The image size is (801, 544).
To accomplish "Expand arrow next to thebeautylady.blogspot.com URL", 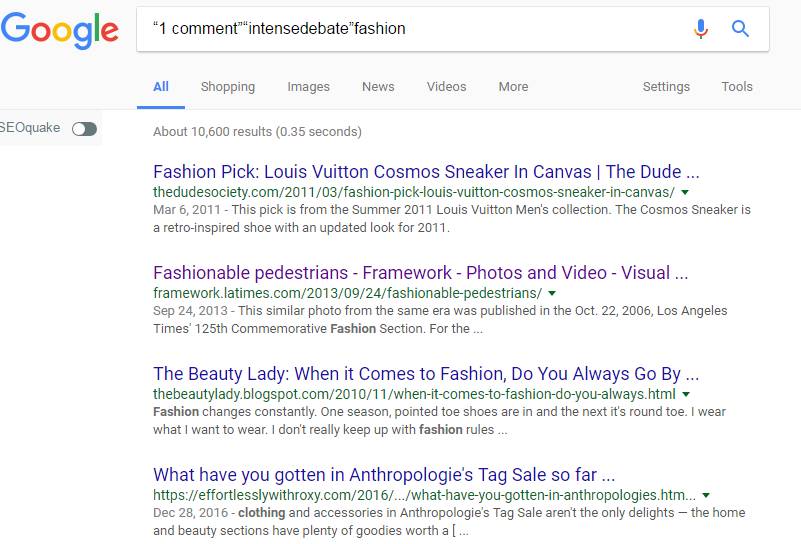I will coord(686,394).
